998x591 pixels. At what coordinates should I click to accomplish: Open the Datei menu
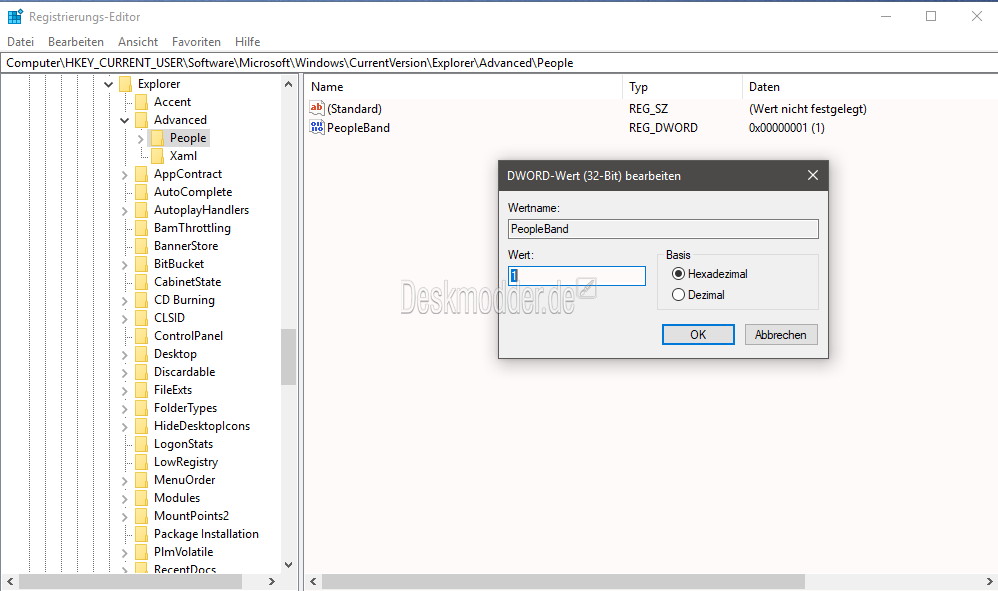[20, 41]
